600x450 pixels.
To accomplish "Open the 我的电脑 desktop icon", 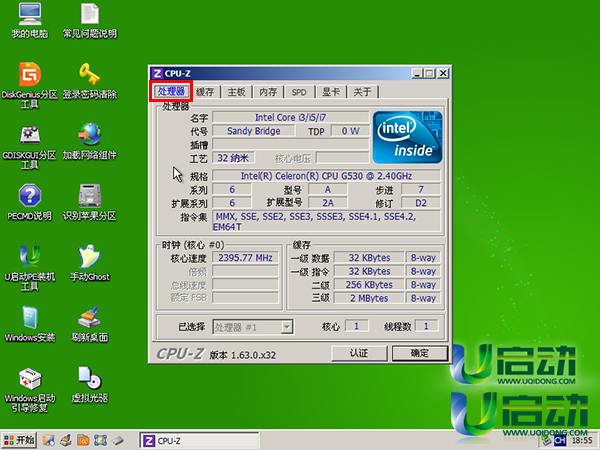I will (30, 21).
